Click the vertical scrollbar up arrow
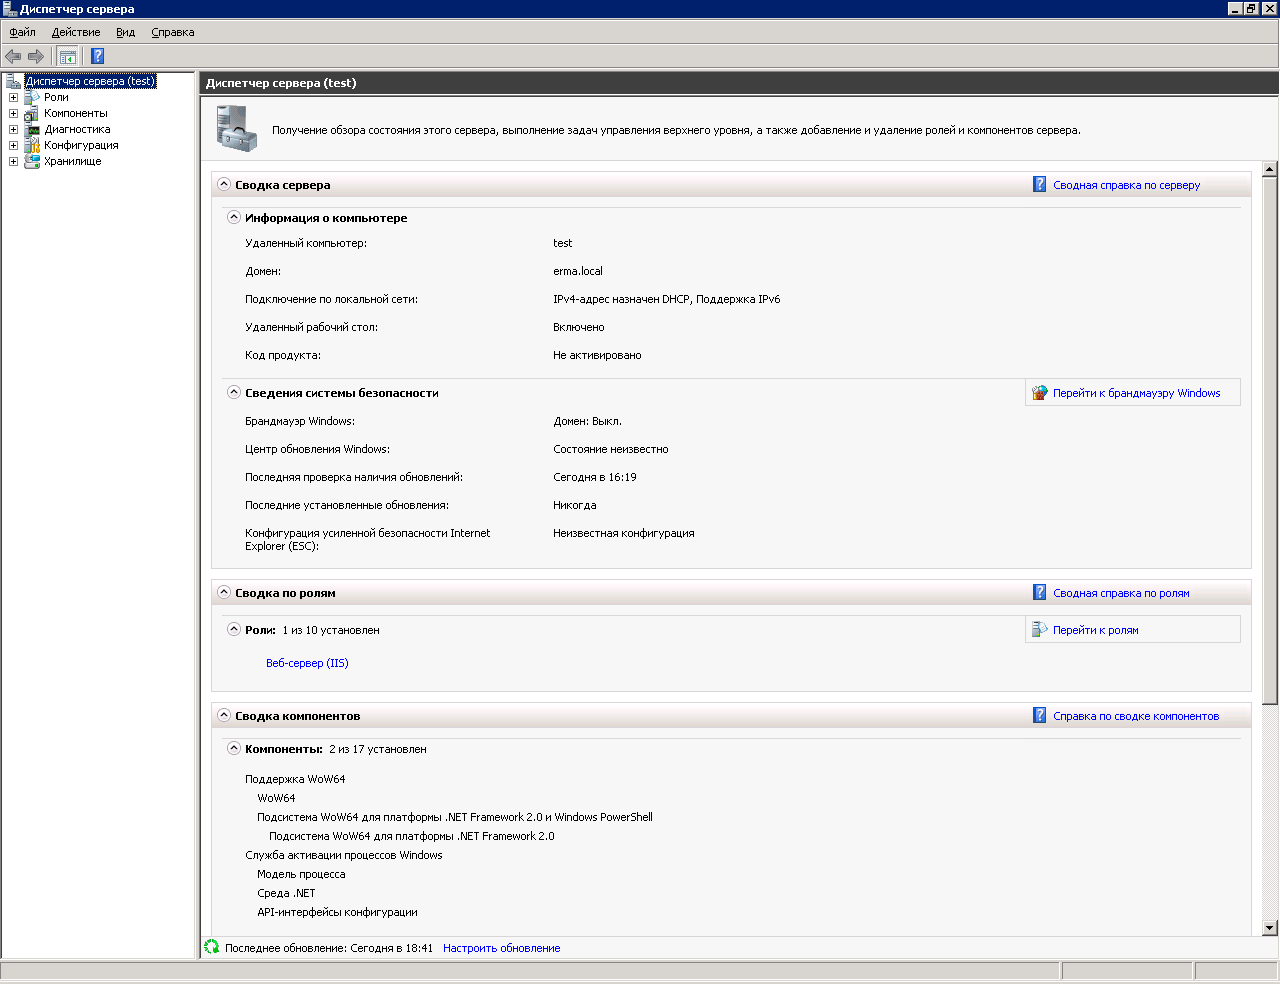This screenshot has width=1280, height=984. 1270,169
